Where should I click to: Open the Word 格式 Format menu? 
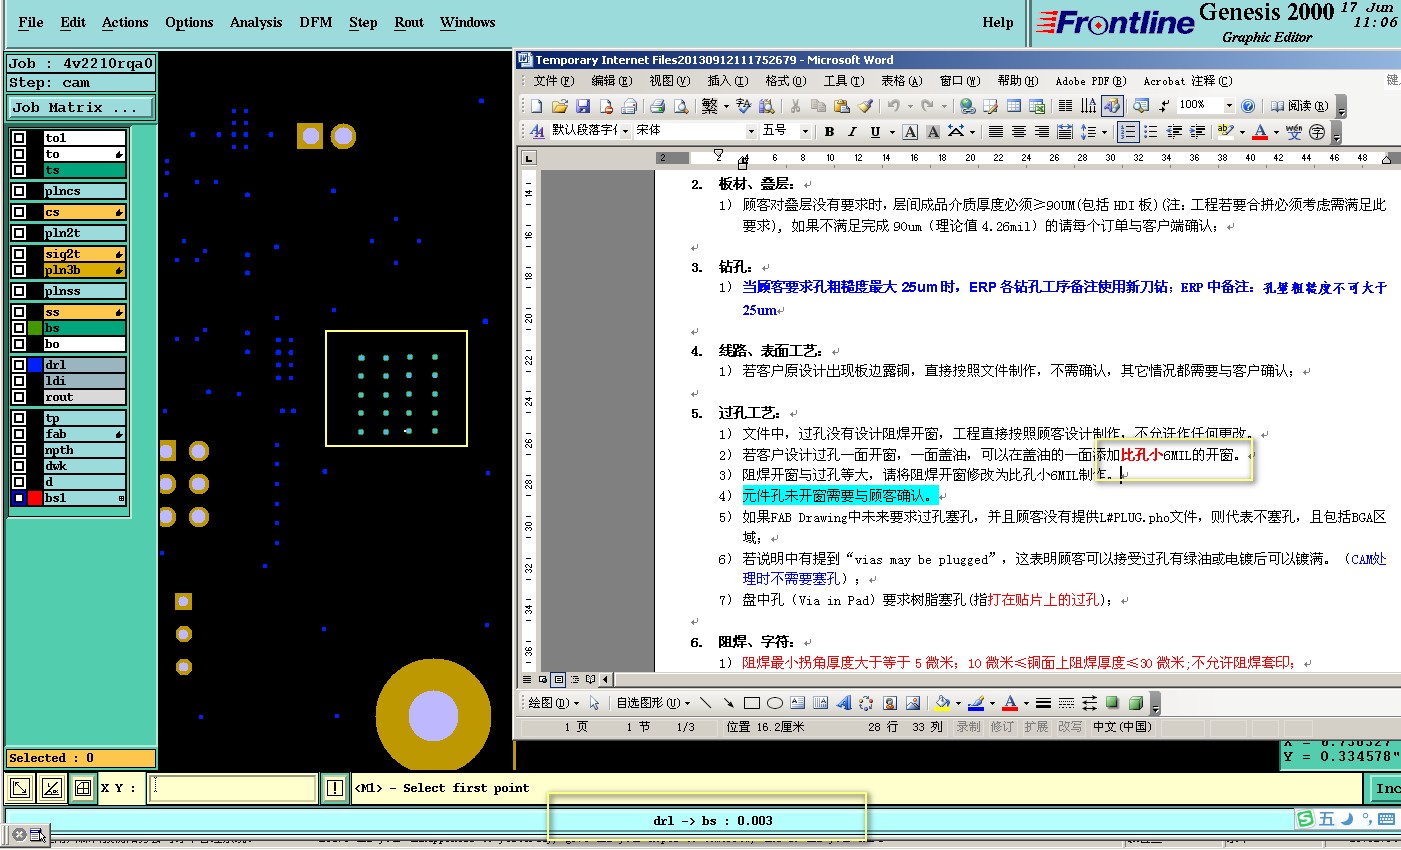785,81
